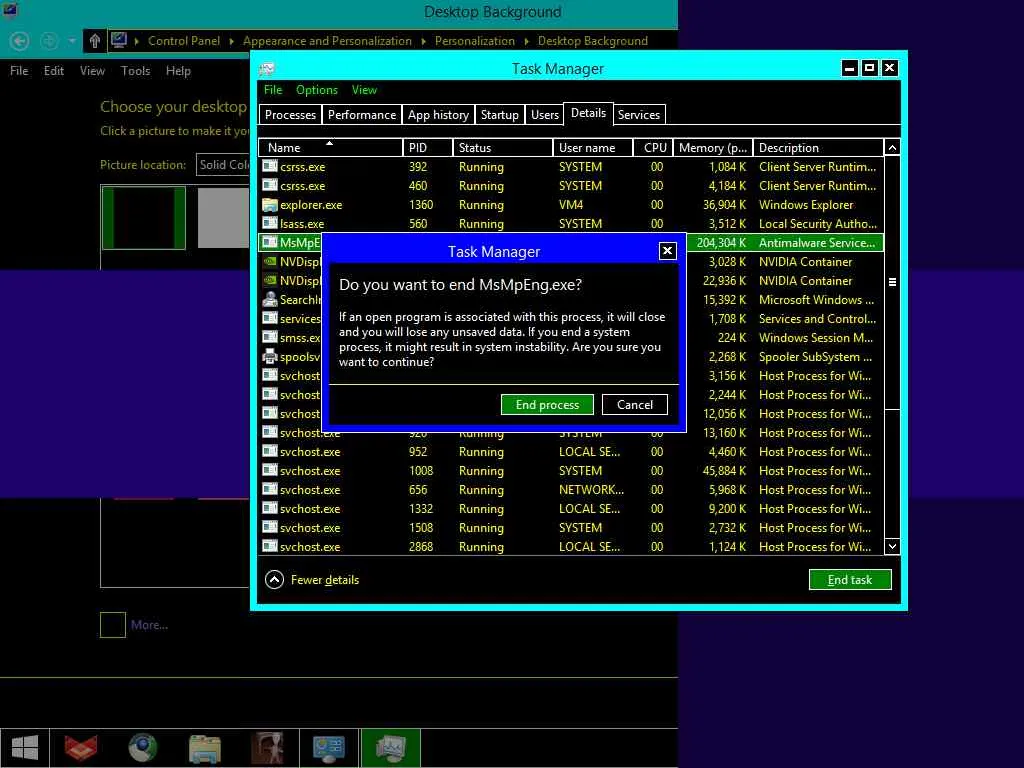Screen dimensions: 1024x768
Task: Switch to the Processes tab
Action: (290, 114)
